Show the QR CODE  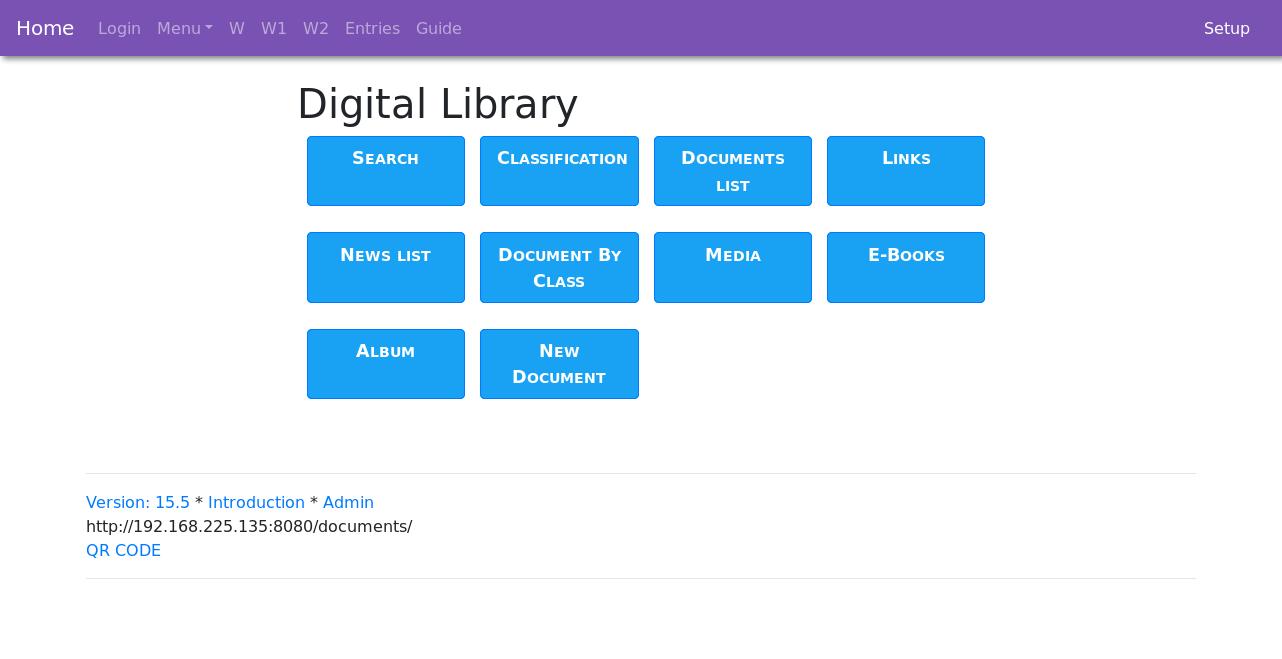(x=123, y=550)
